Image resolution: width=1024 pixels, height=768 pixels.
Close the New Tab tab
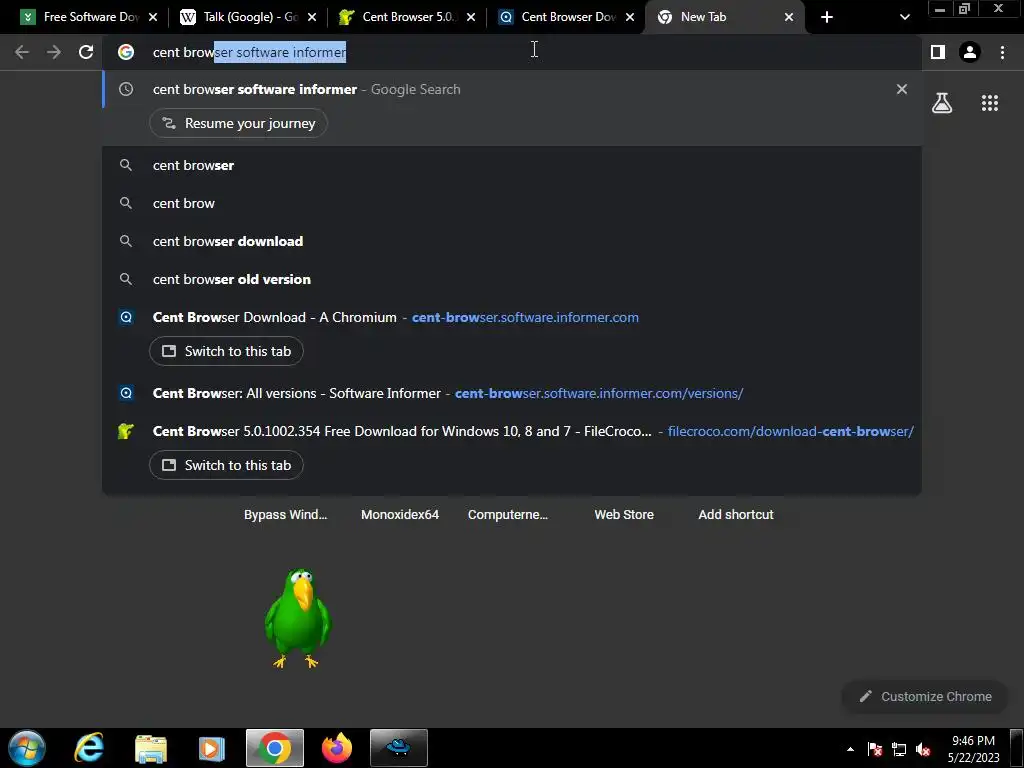(789, 17)
